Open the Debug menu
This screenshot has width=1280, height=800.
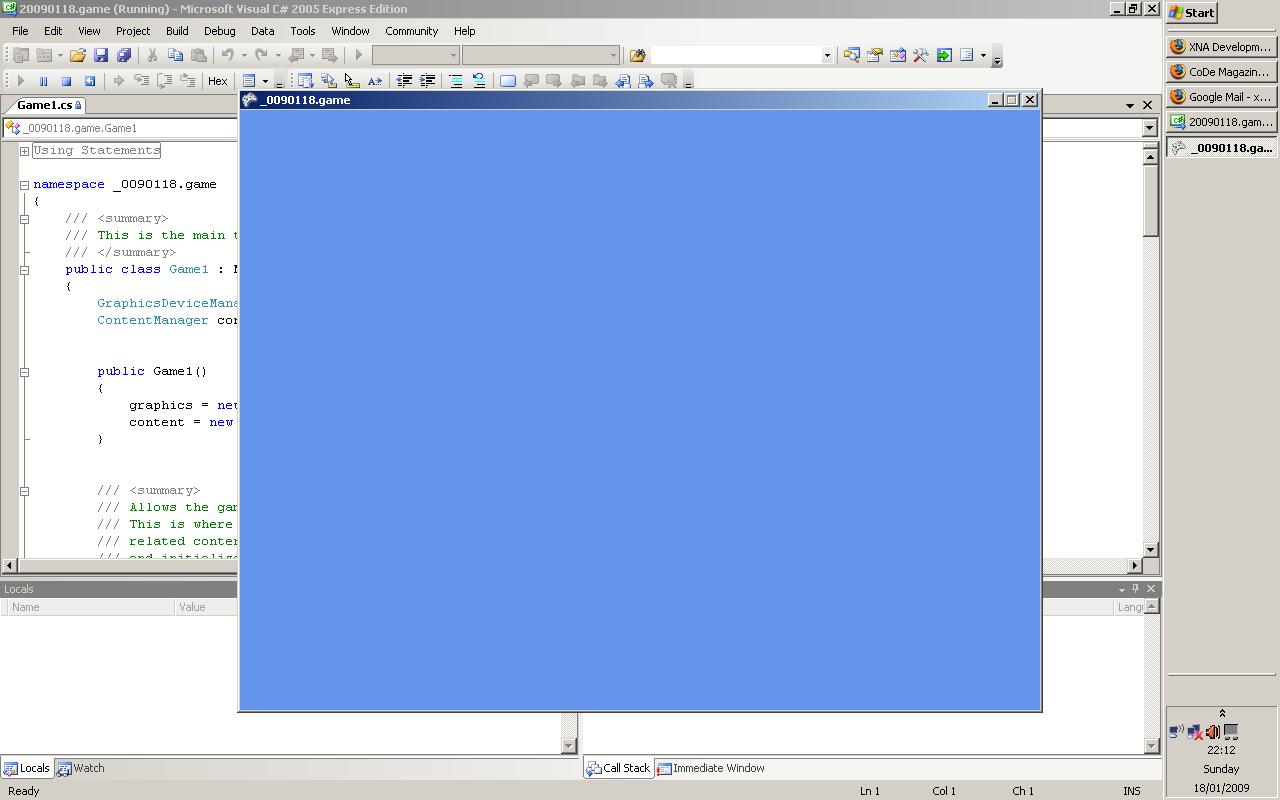[219, 31]
